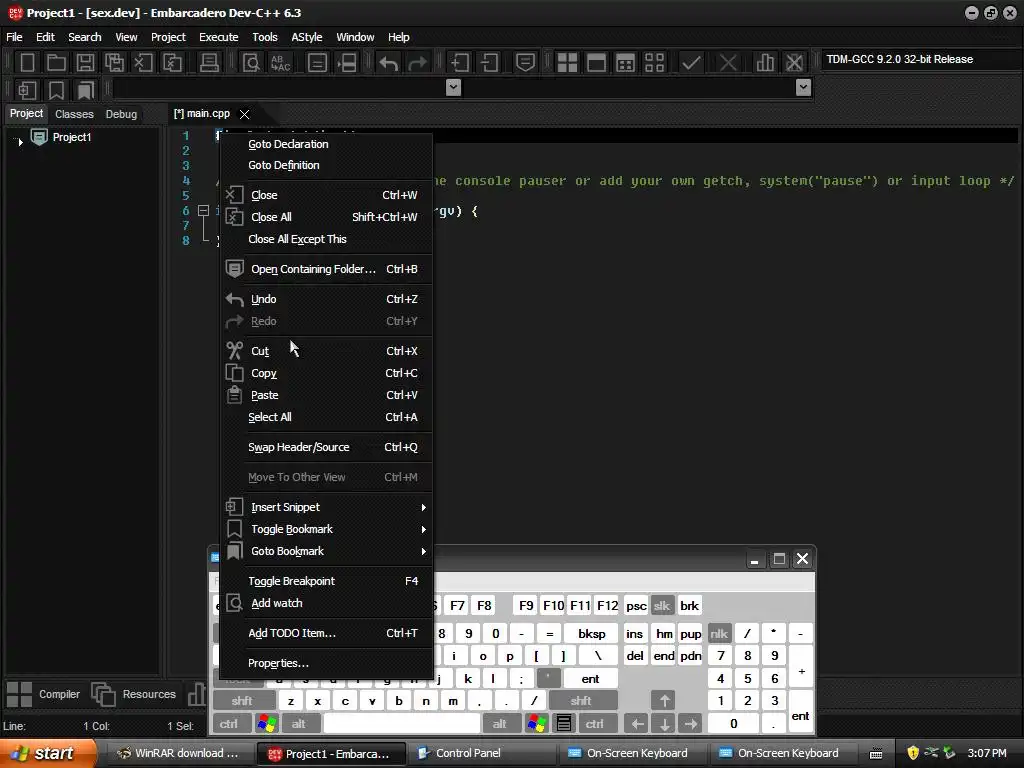This screenshot has height=768, width=1024.
Task: Switch to the Classes tab
Action: pos(74,114)
